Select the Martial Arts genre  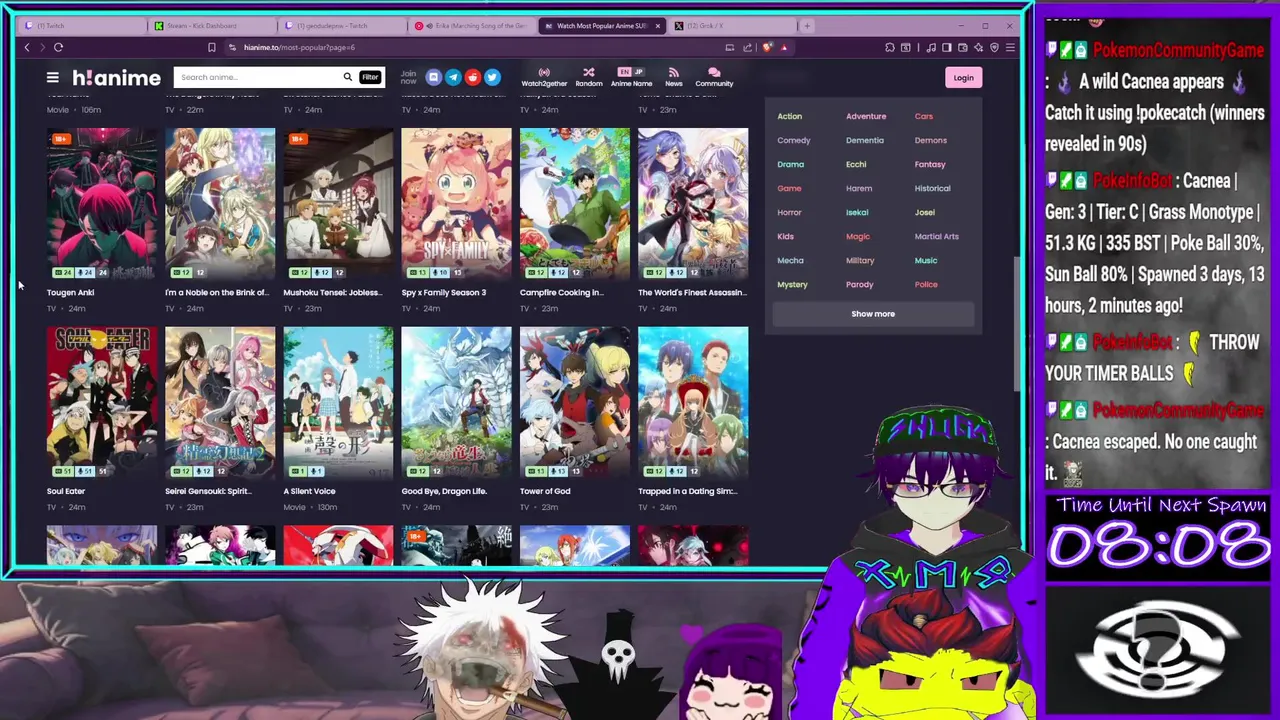pyautogui.click(x=936, y=236)
